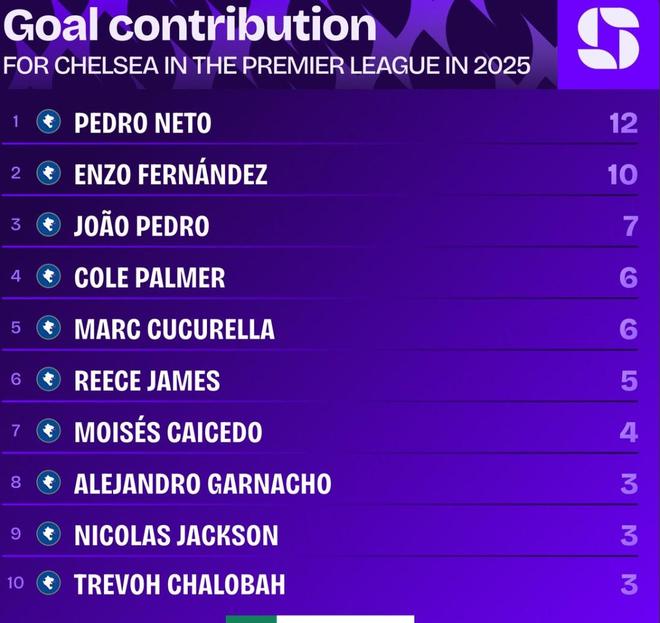Click the Chelsea badge beside Marc Cucurella
The width and height of the screenshot is (660, 623).
coord(48,328)
